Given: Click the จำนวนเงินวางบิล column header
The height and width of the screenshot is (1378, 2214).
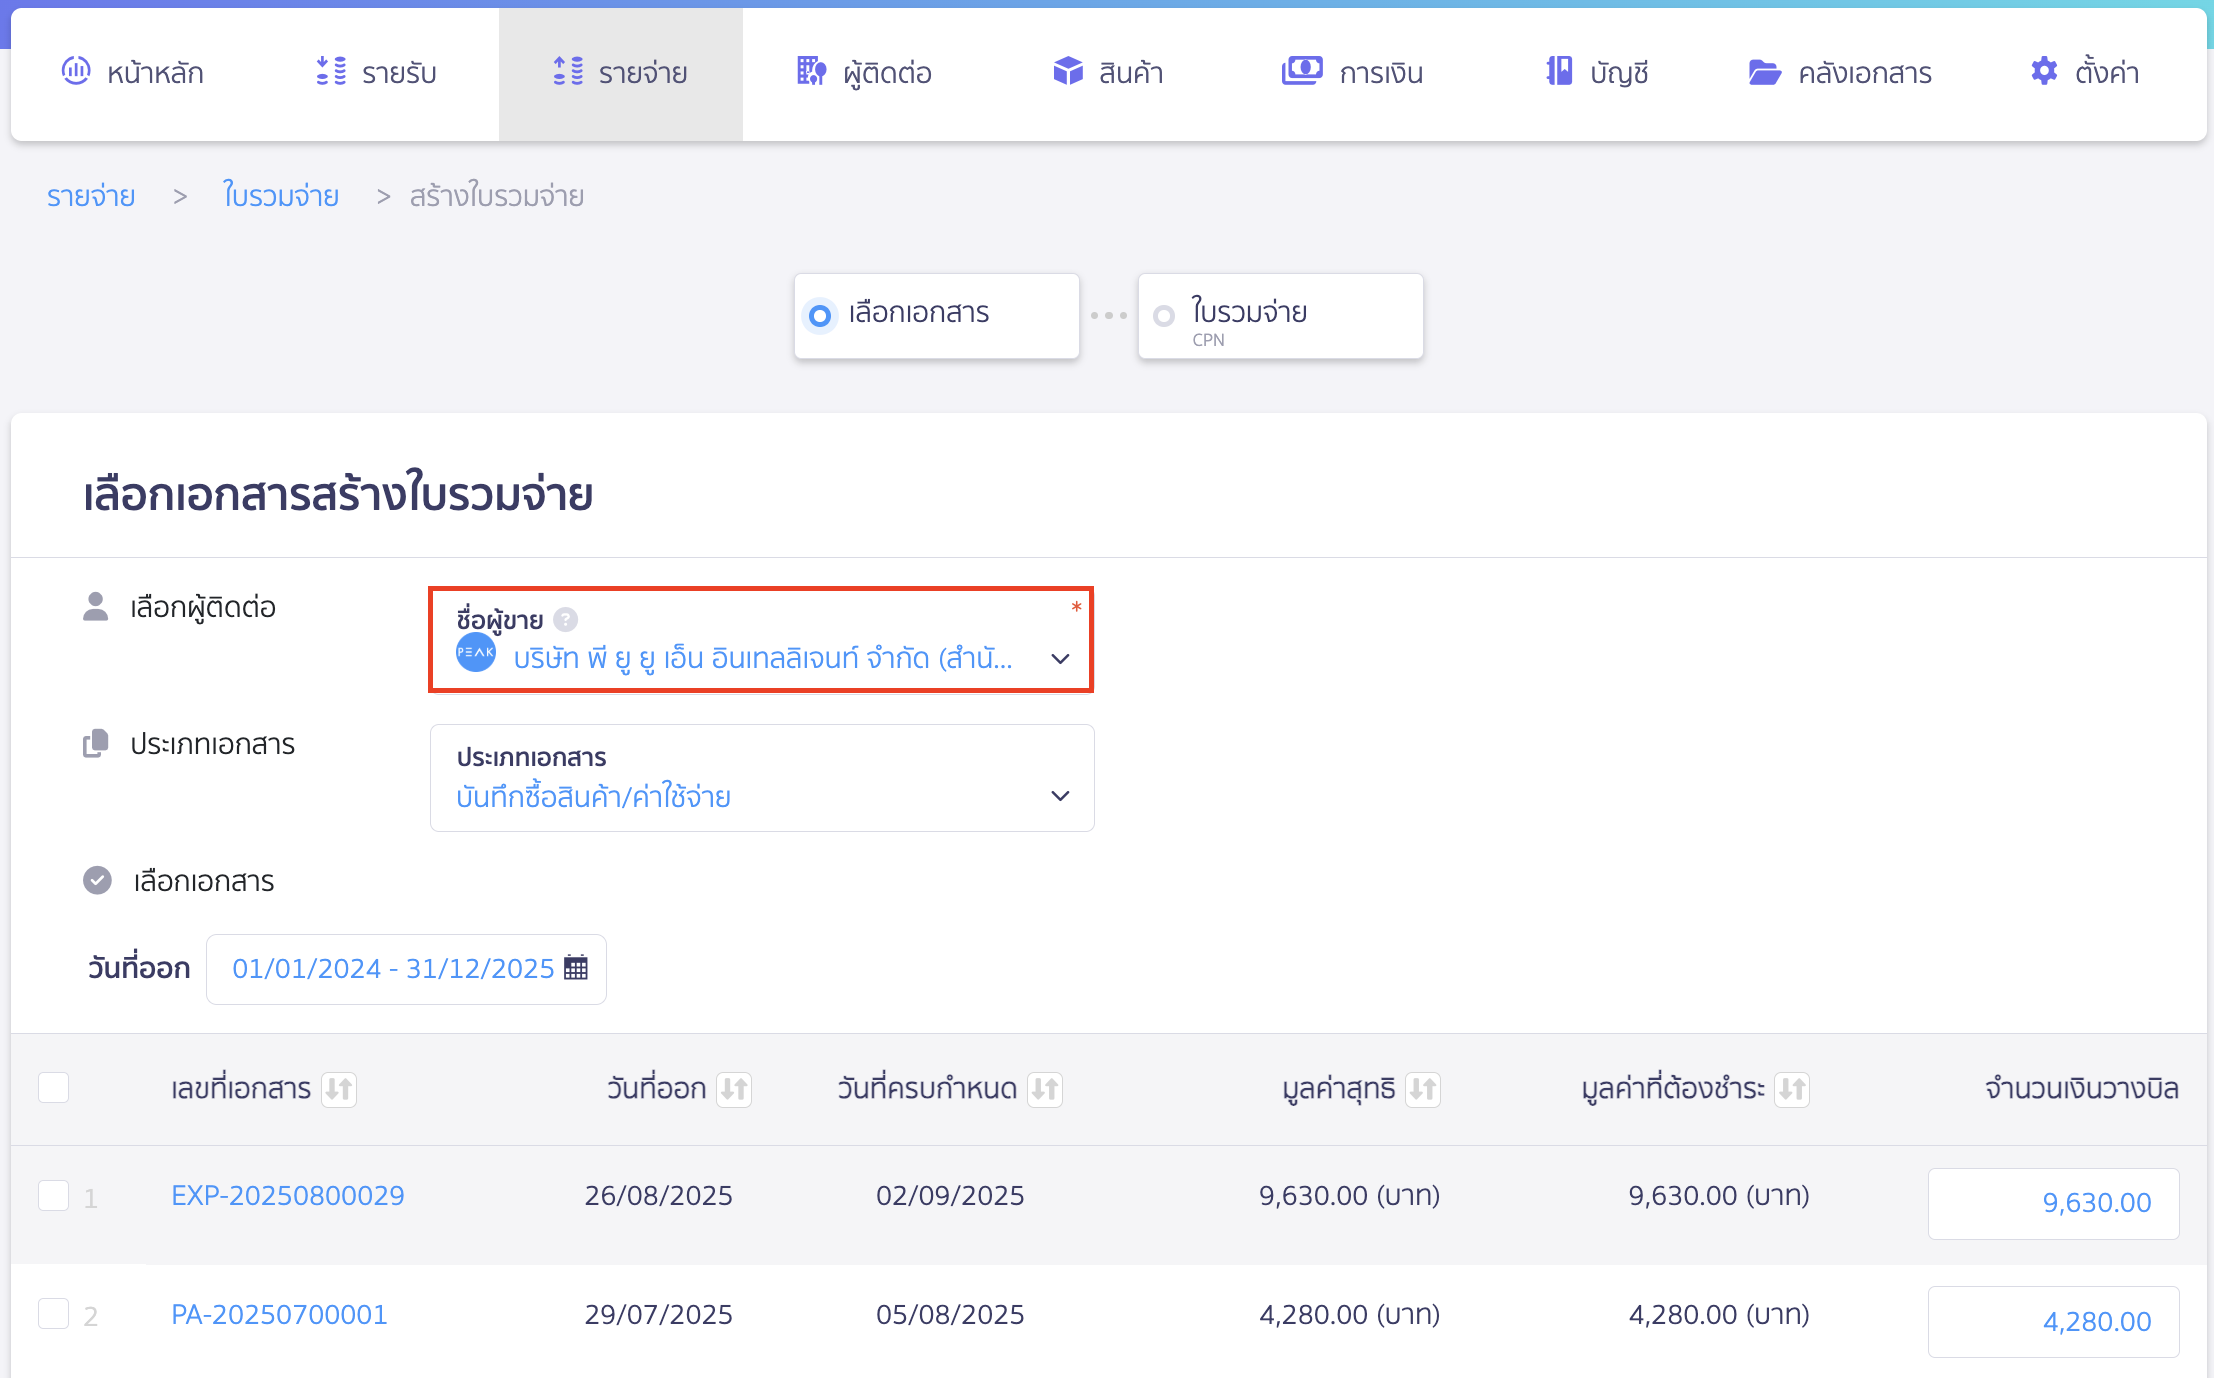Looking at the screenshot, I should coord(2082,1088).
